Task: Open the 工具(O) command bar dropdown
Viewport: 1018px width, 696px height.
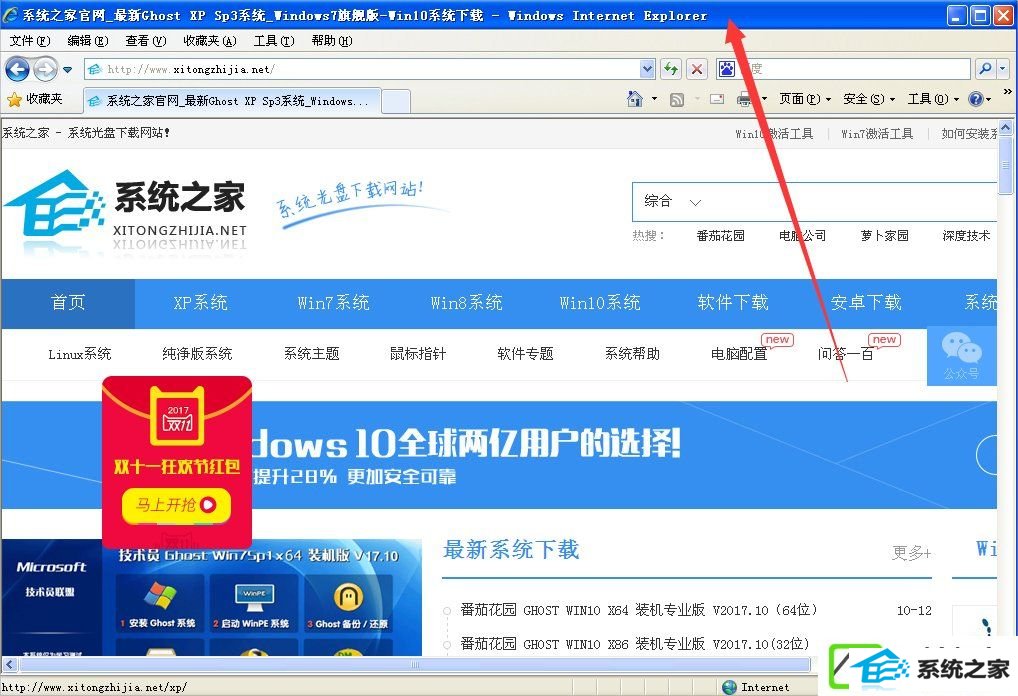Action: click(x=933, y=99)
